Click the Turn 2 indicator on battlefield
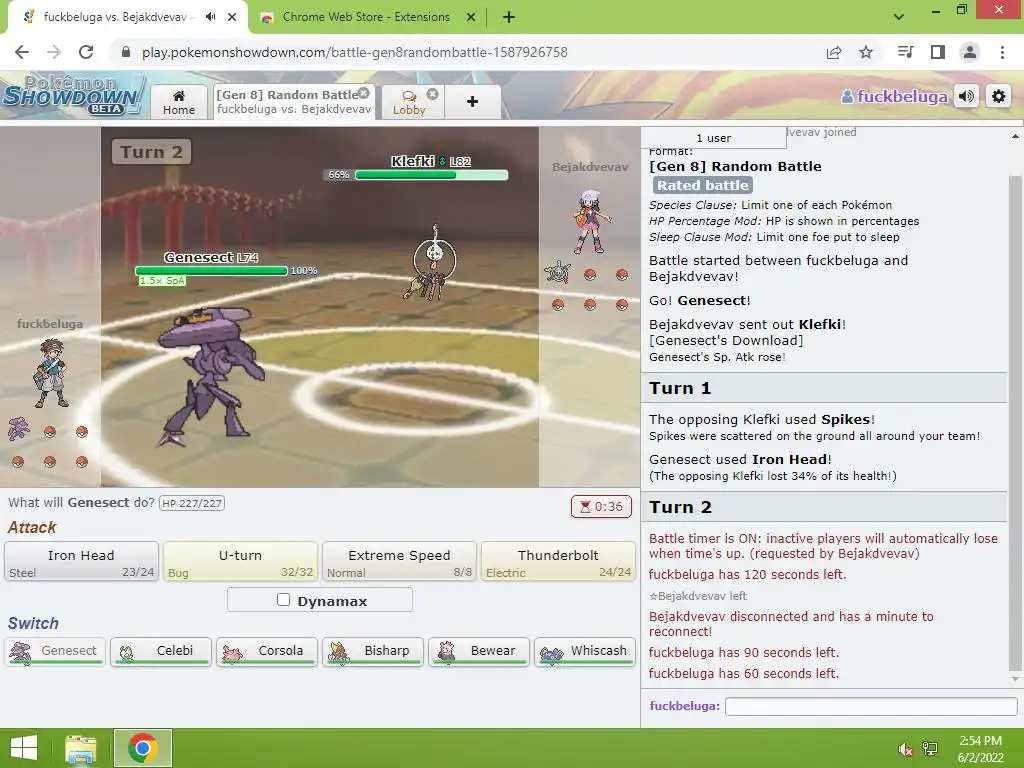The image size is (1024, 768). pyautogui.click(x=152, y=152)
